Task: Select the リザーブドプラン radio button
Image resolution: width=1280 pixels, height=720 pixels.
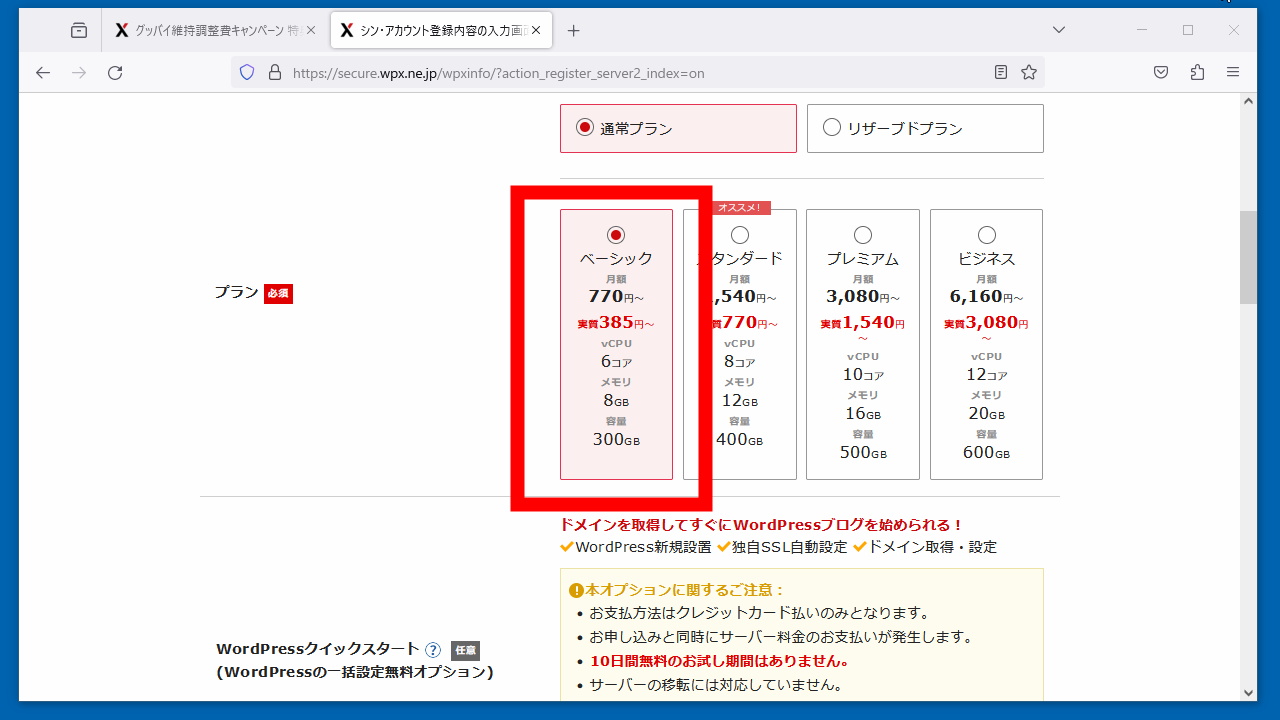Action: [x=831, y=128]
